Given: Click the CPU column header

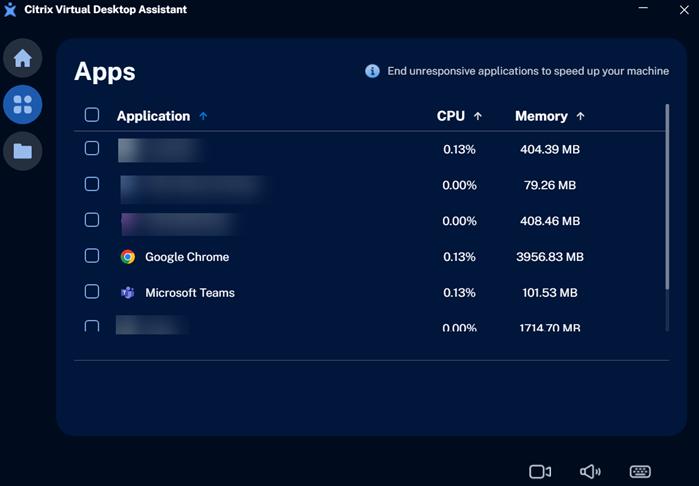Looking at the screenshot, I should 451,116.
